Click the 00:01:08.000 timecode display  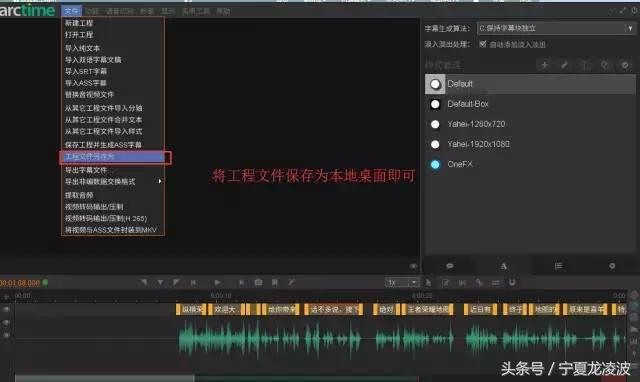[x=20, y=283]
